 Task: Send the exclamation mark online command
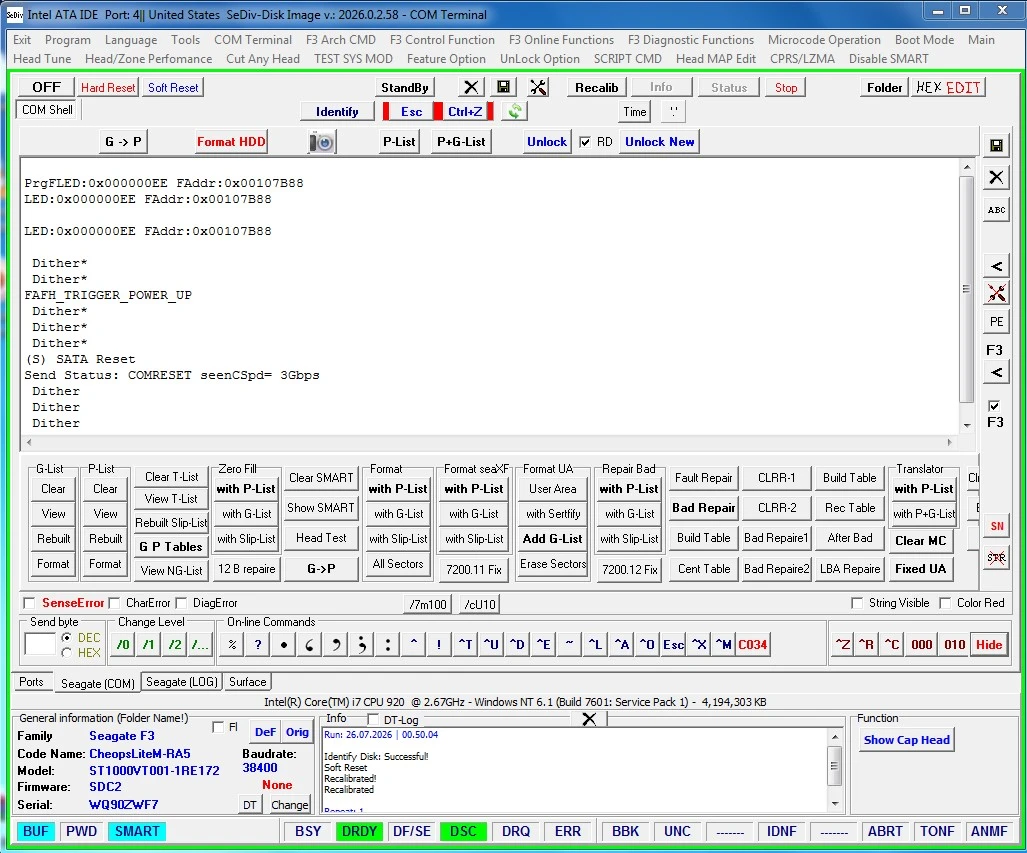click(x=439, y=645)
